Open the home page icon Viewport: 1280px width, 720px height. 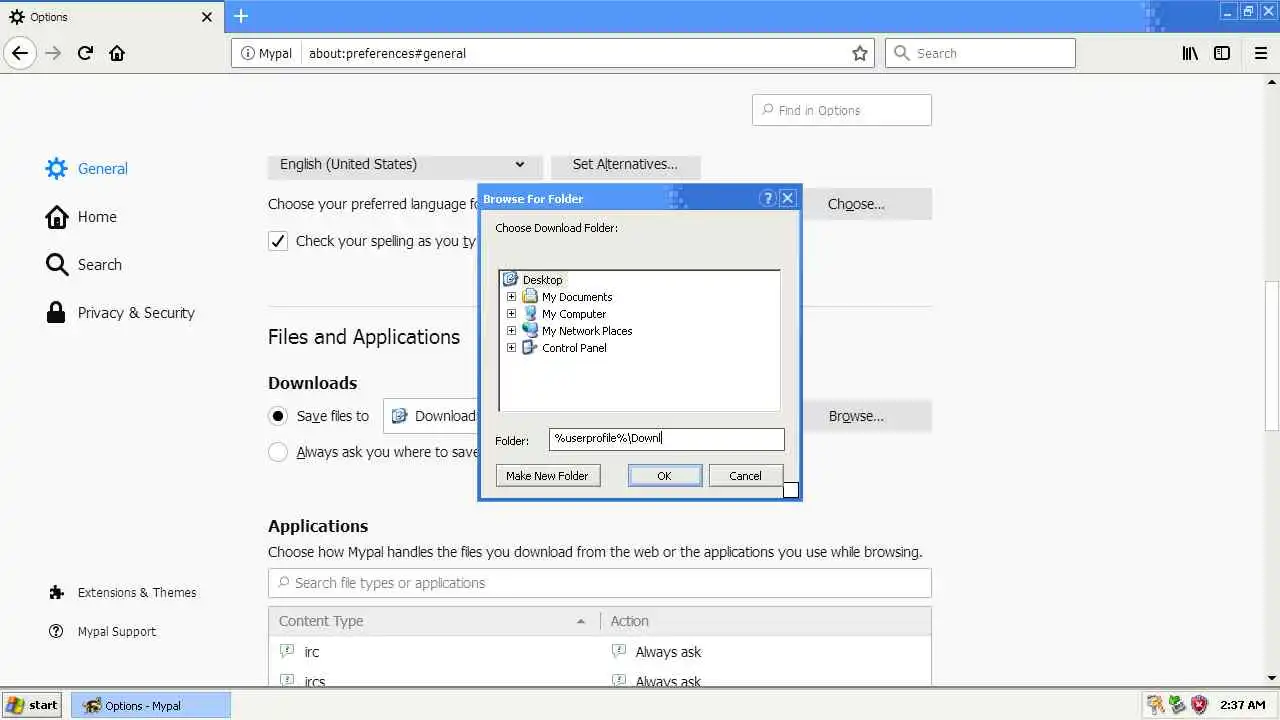(x=117, y=53)
